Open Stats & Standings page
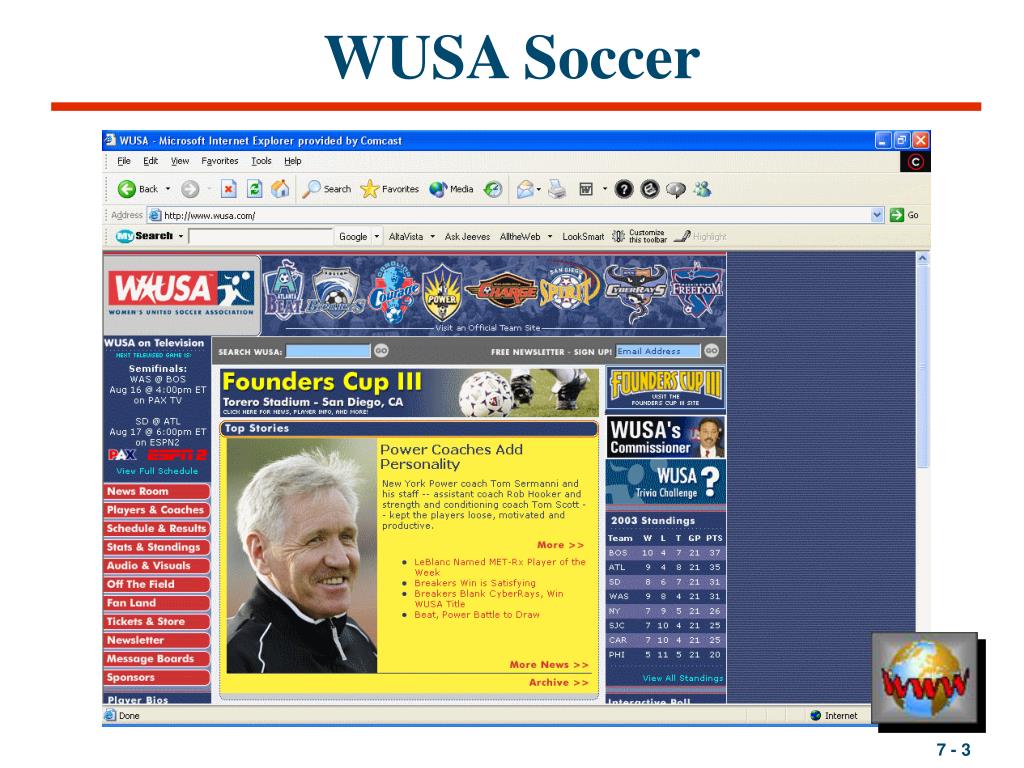This screenshot has height=768, width=1024. (157, 547)
